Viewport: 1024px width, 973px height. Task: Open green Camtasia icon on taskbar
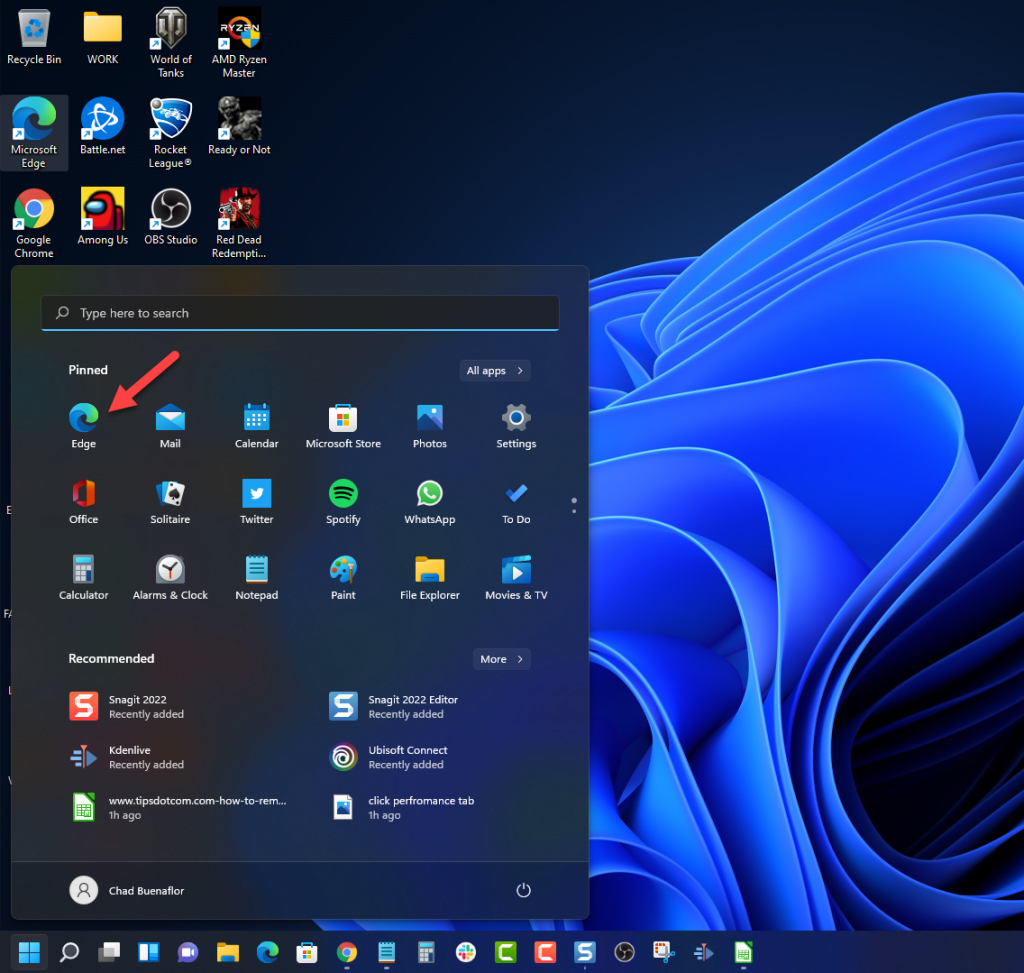tap(505, 953)
